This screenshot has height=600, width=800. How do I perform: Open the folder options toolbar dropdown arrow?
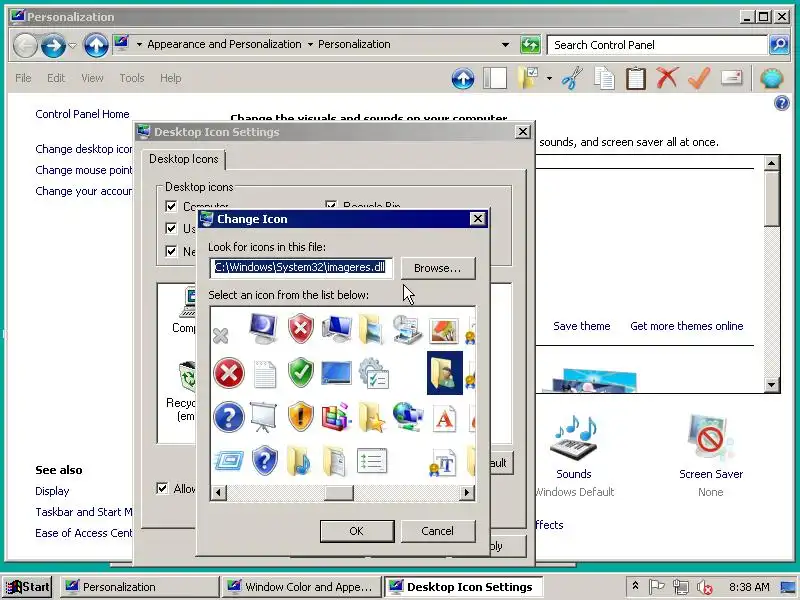[549, 79]
